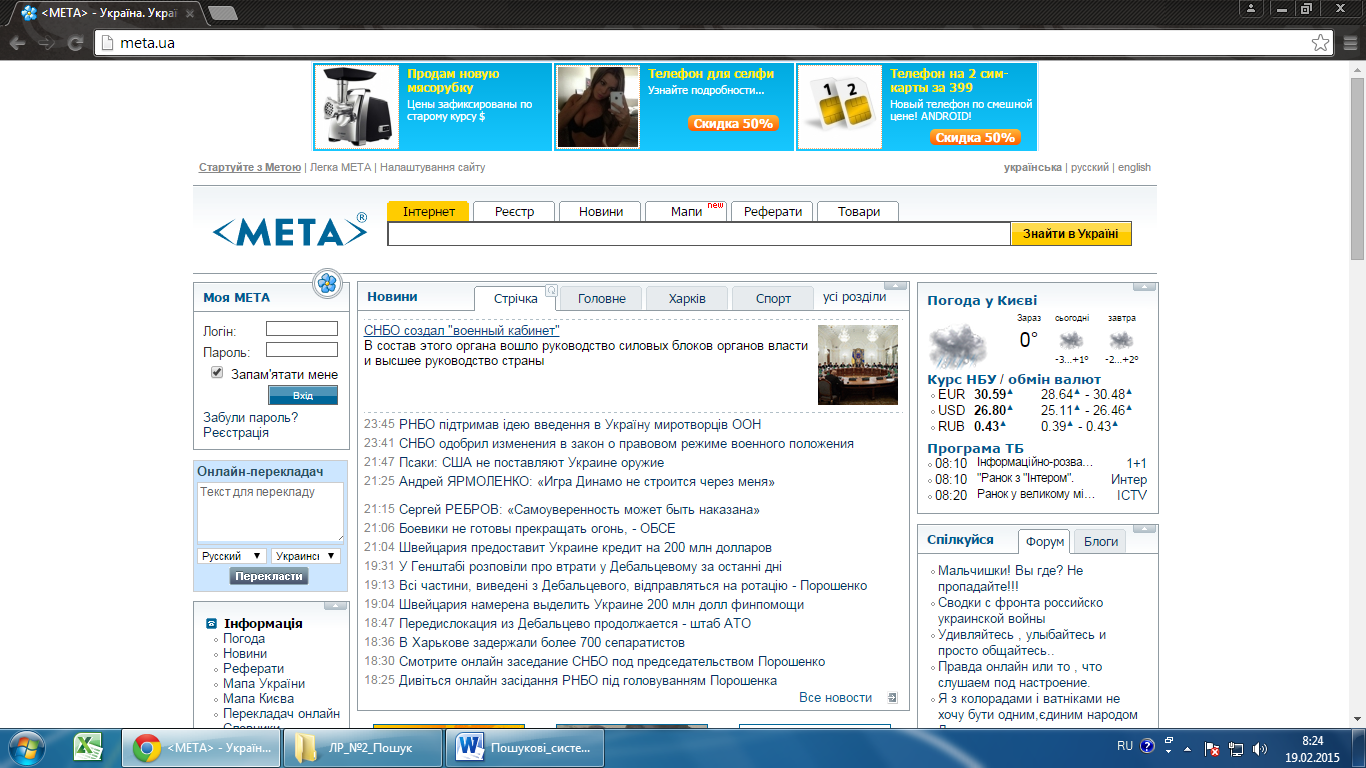
Task: Click the Все новости arrow icon
Action: 892,698
